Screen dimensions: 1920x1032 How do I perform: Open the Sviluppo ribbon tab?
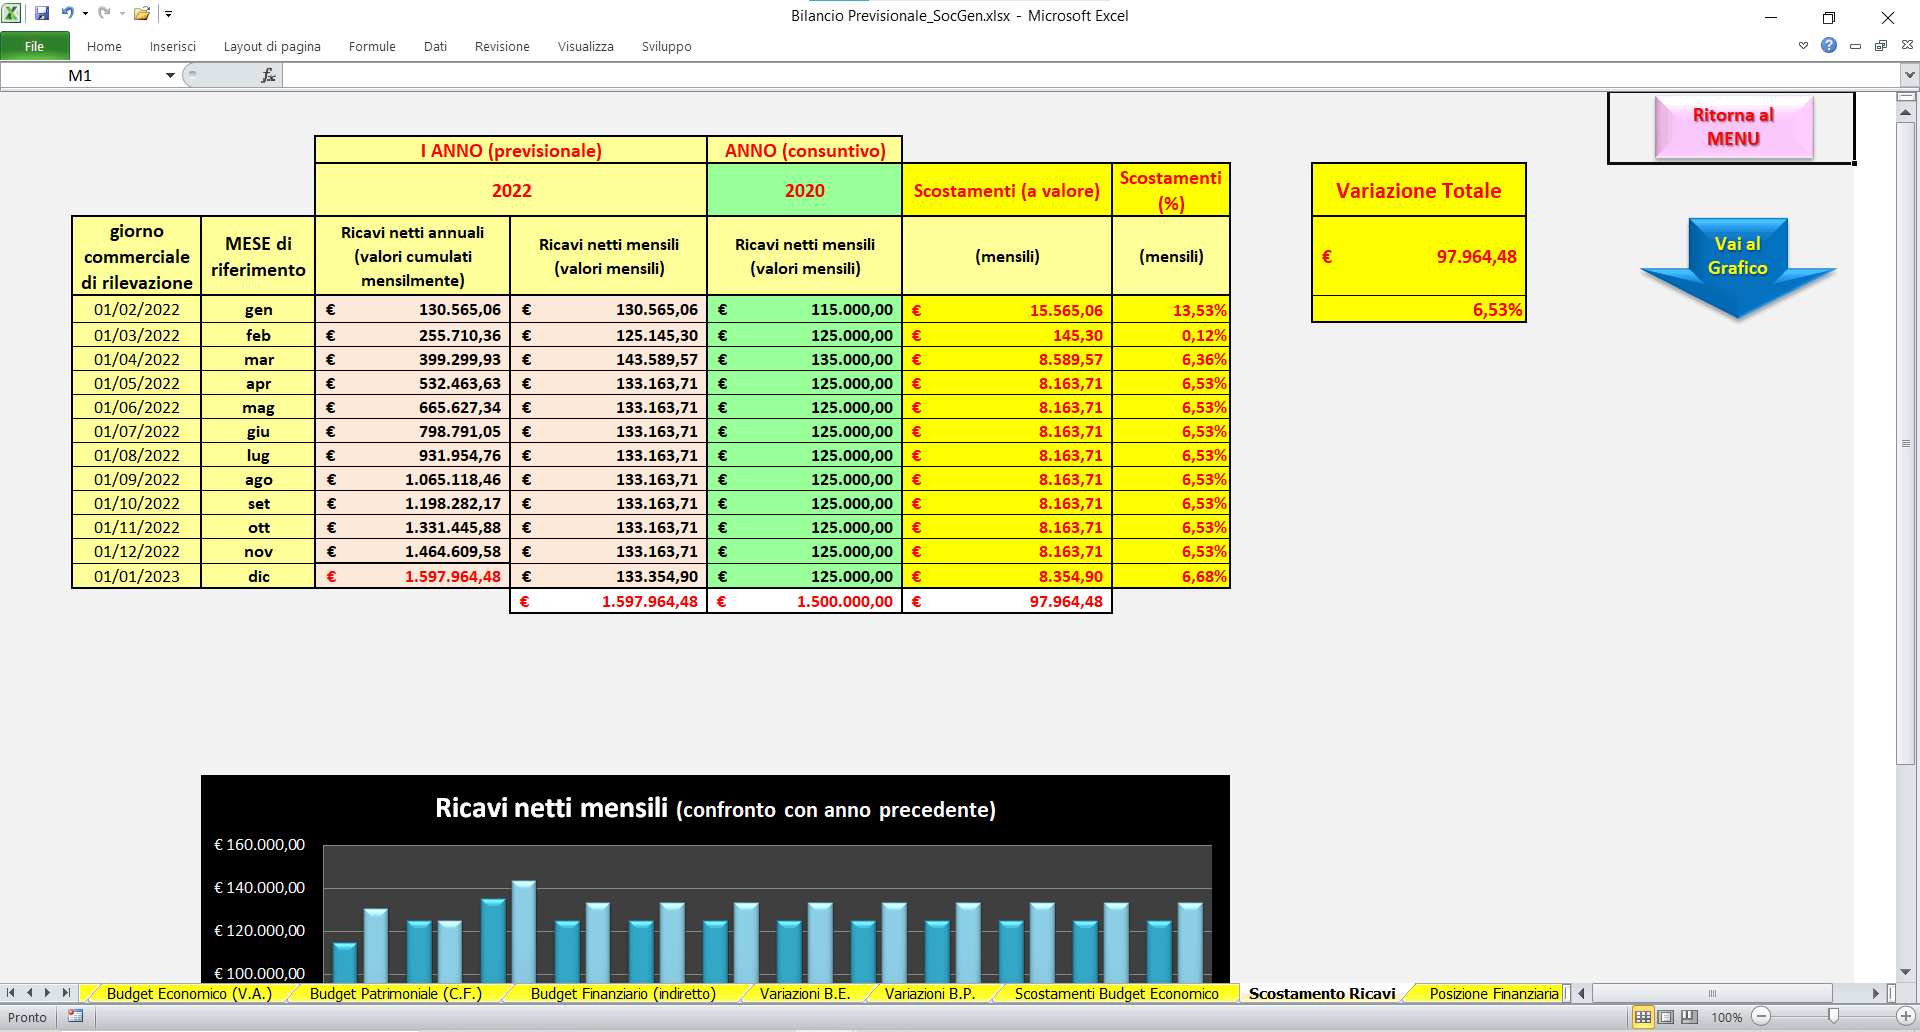(666, 46)
